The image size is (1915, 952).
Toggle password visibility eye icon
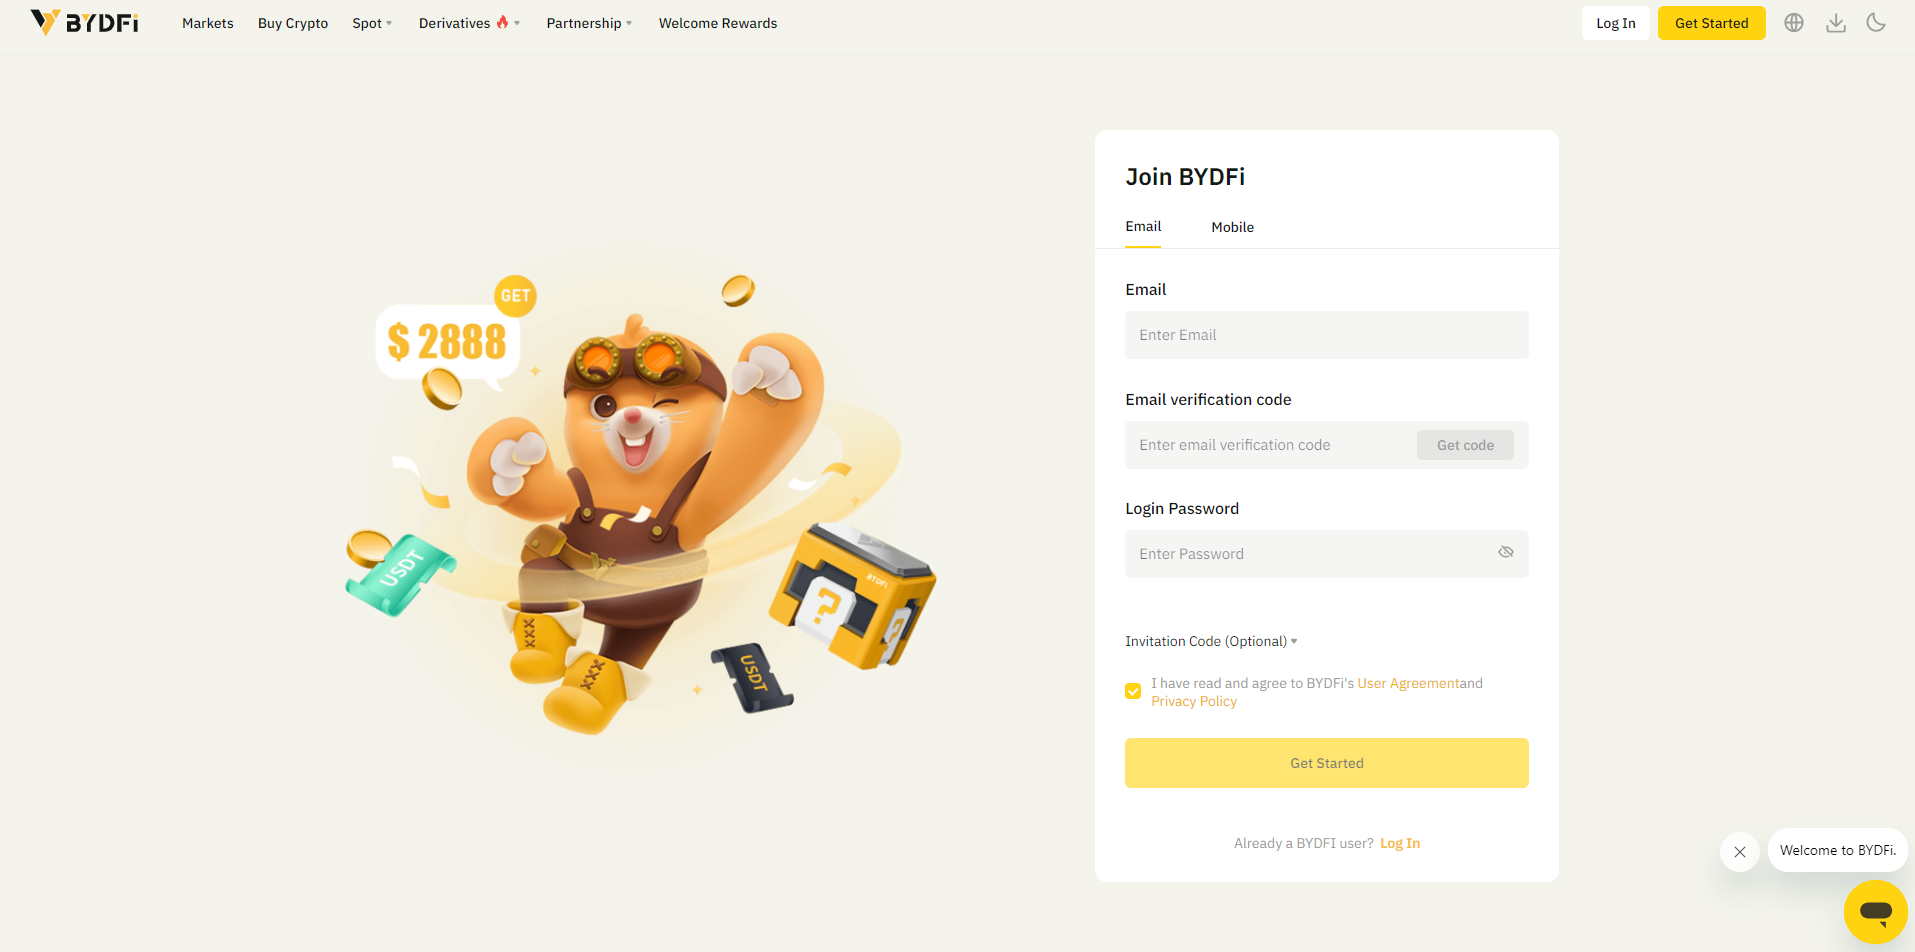pyautogui.click(x=1506, y=552)
